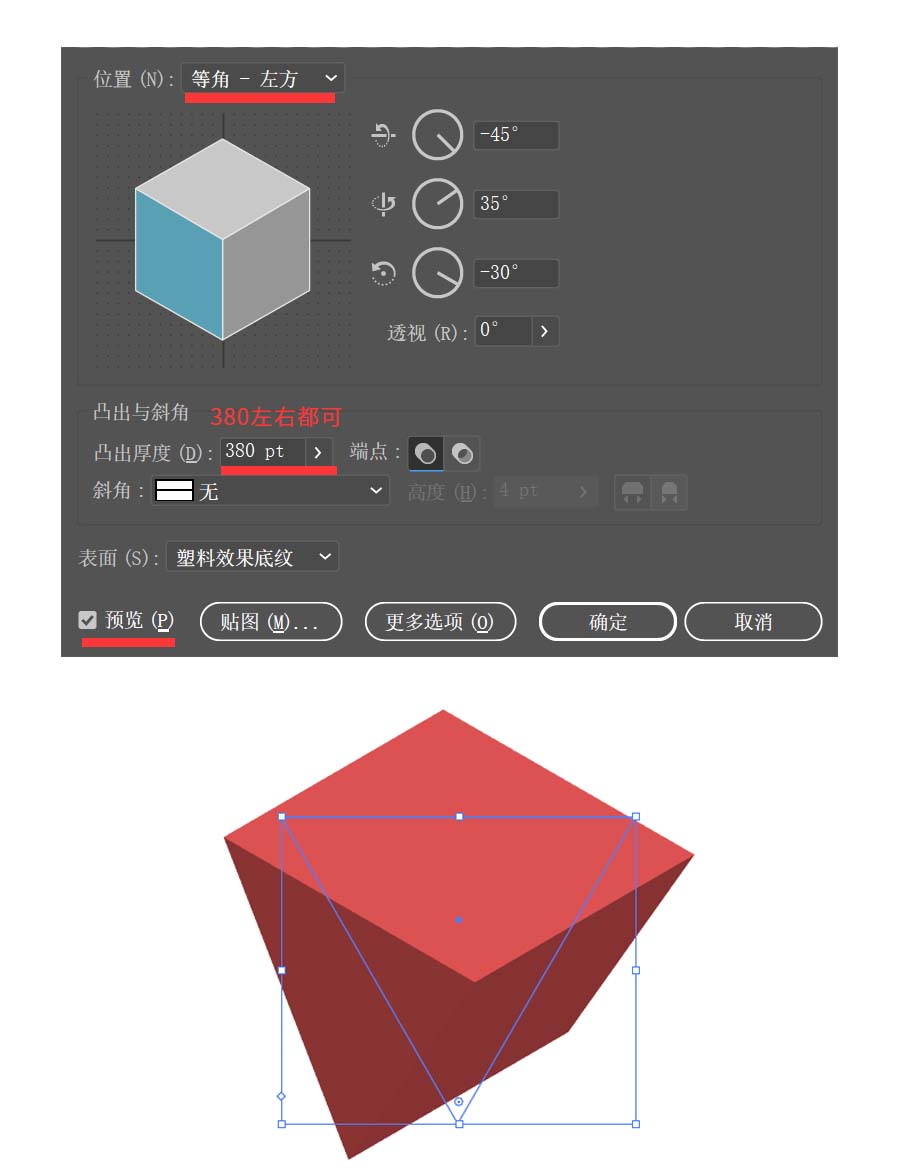
Task: Expand the 凸出厚度 380 pt slider arrow
Action: 318,452
